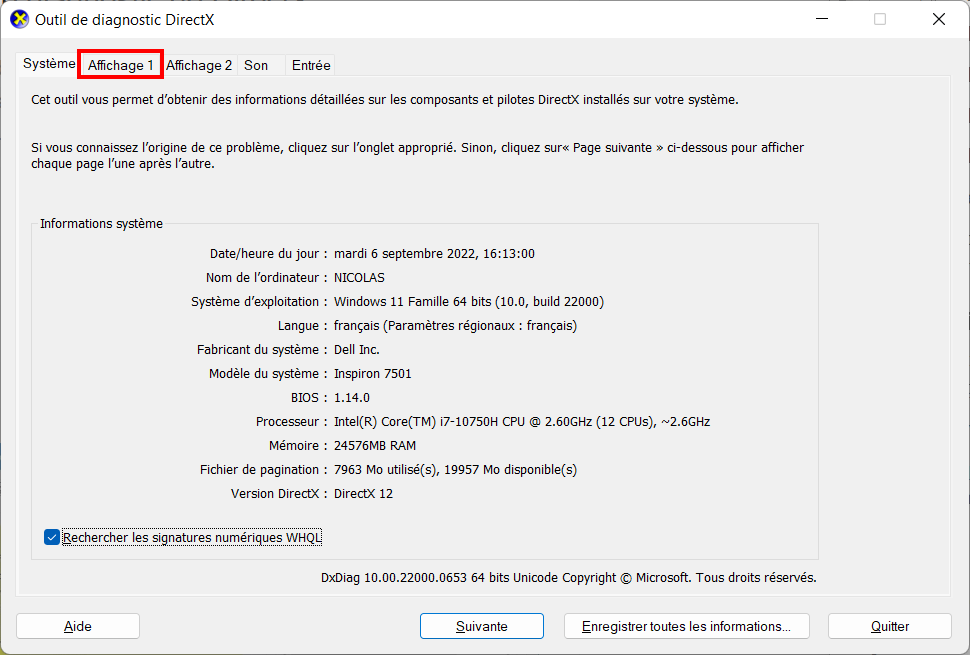Click the Suivante button
The image size is (970, 655).
482,627
